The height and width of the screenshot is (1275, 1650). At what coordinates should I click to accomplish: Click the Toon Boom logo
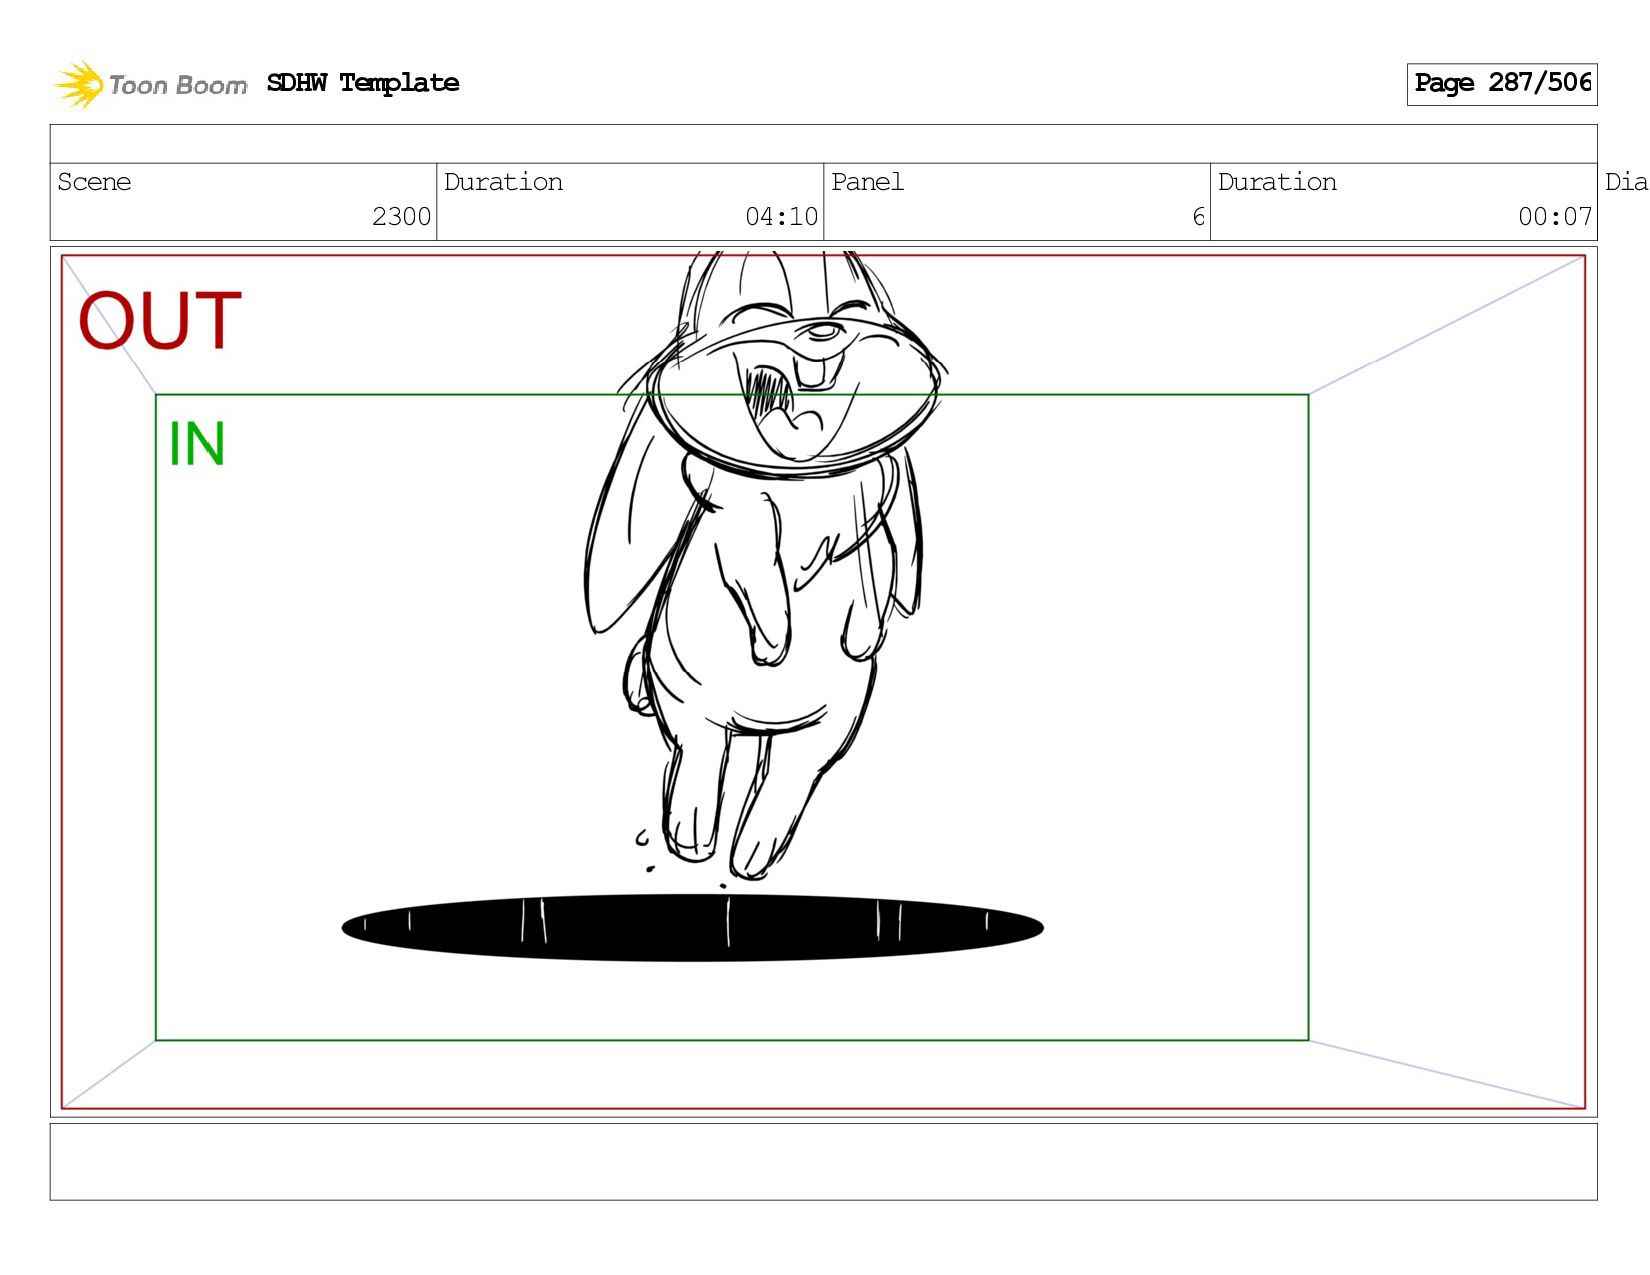click(150, 84)
